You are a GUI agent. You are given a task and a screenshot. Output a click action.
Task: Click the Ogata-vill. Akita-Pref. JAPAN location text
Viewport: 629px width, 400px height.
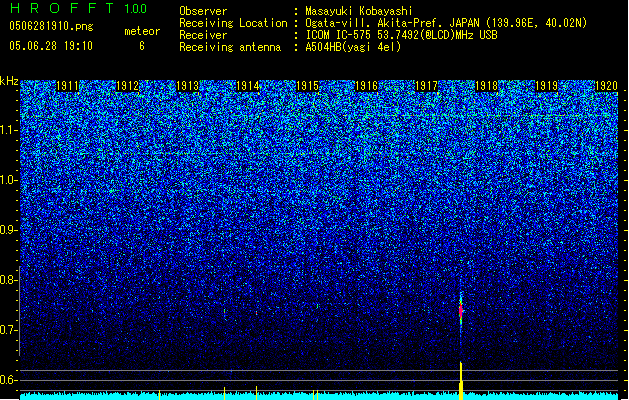446,23
